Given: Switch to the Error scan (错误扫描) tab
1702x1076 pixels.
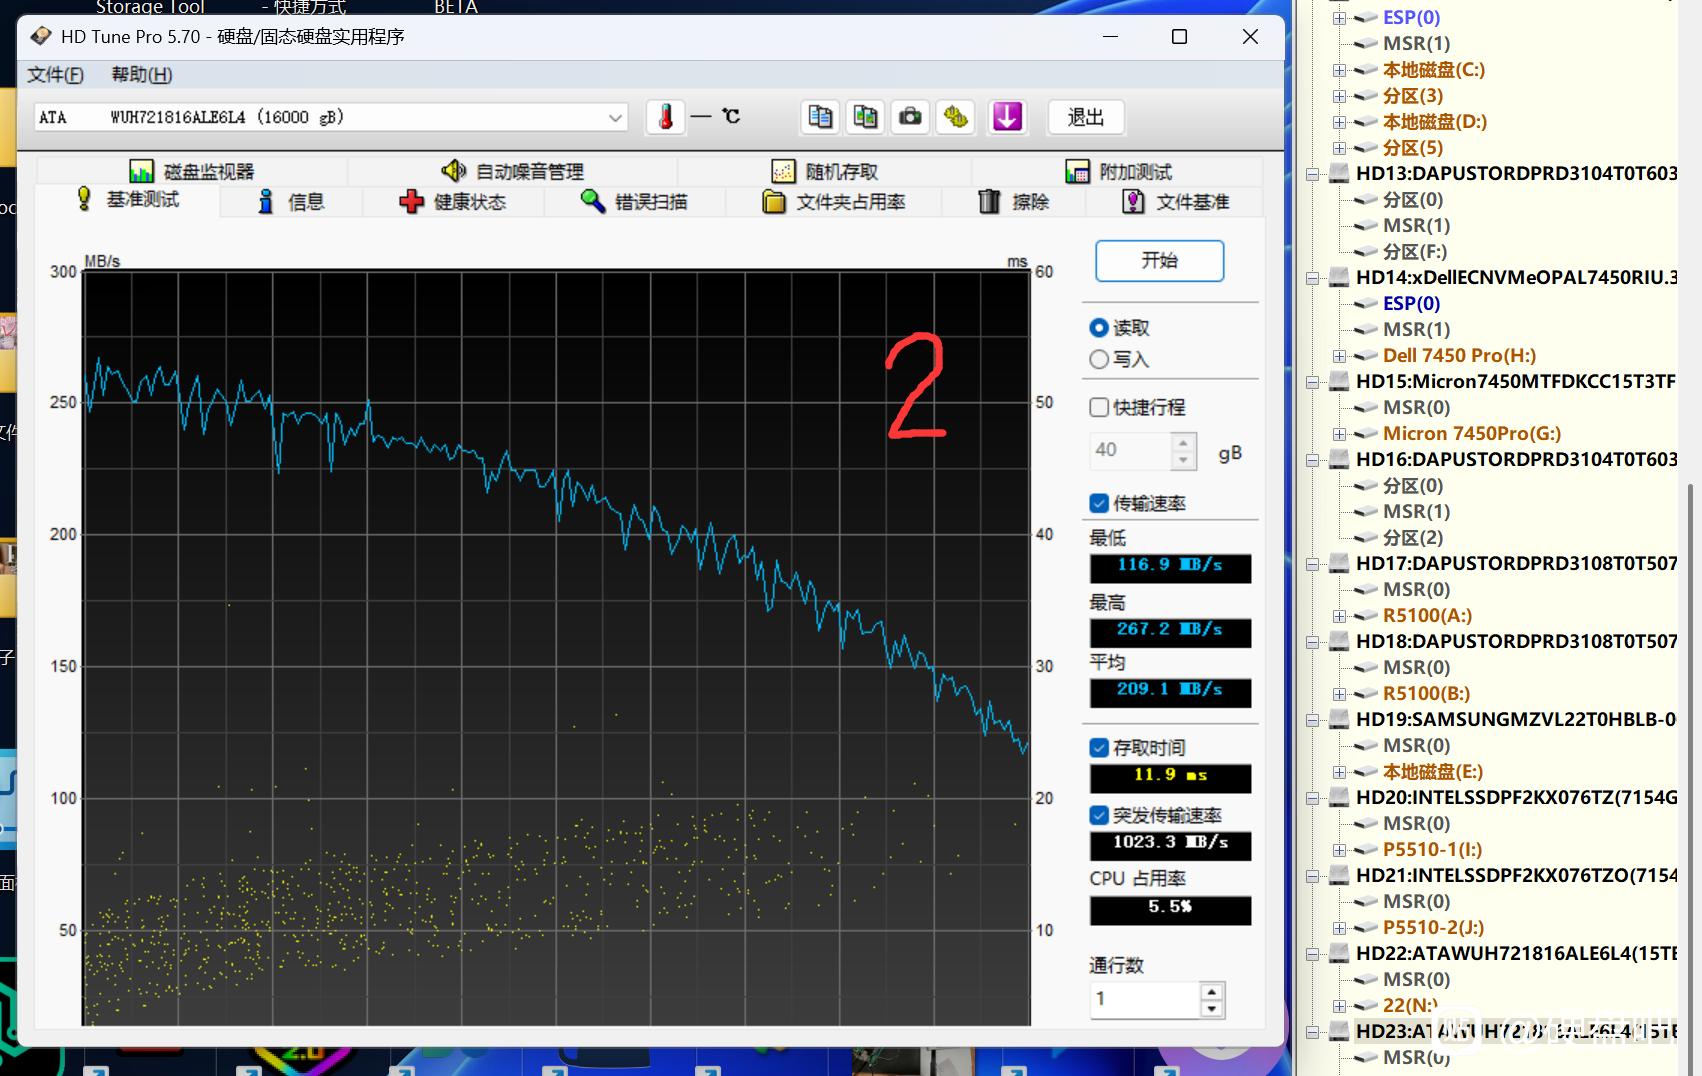Looking at the screenshot, I should point(634,202).
